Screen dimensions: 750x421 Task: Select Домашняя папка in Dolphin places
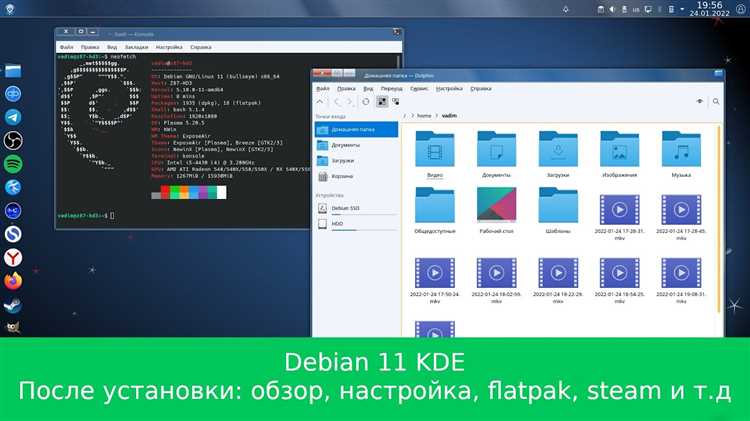coord(356,130)
